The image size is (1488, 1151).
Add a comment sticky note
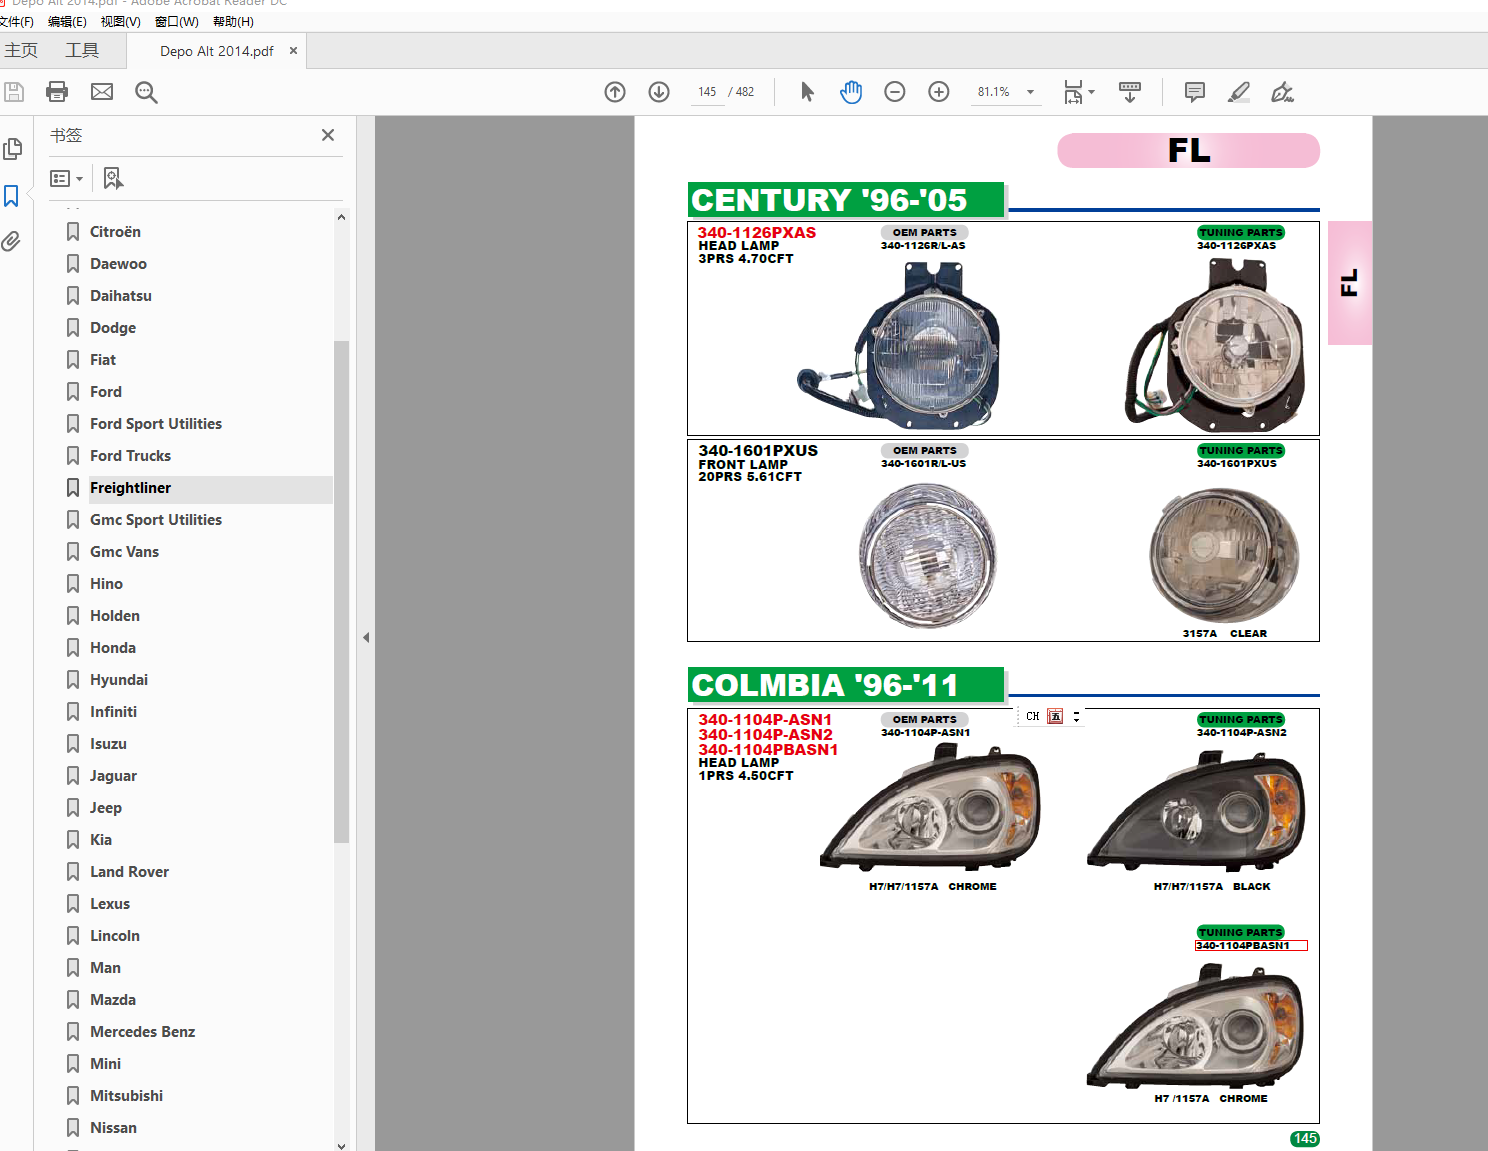[x=1194, y=92]
